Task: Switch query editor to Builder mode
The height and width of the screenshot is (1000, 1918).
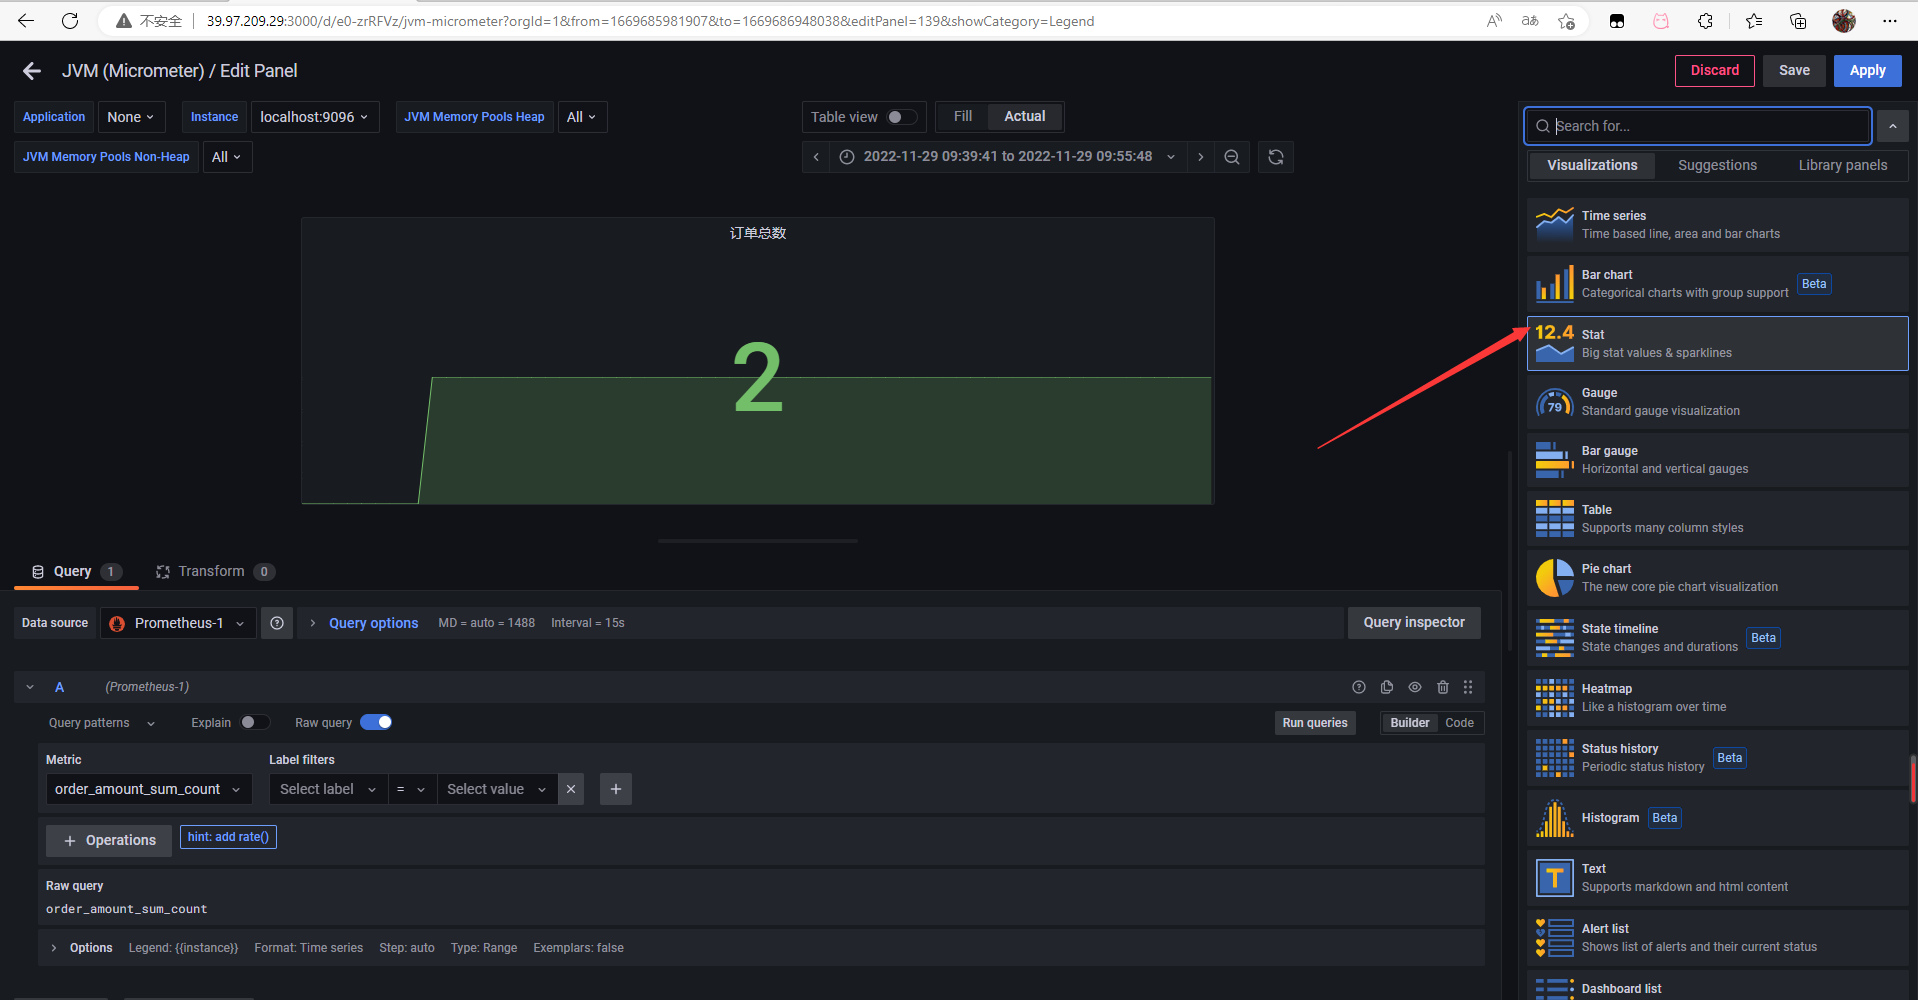Action: click(1410, 723)
